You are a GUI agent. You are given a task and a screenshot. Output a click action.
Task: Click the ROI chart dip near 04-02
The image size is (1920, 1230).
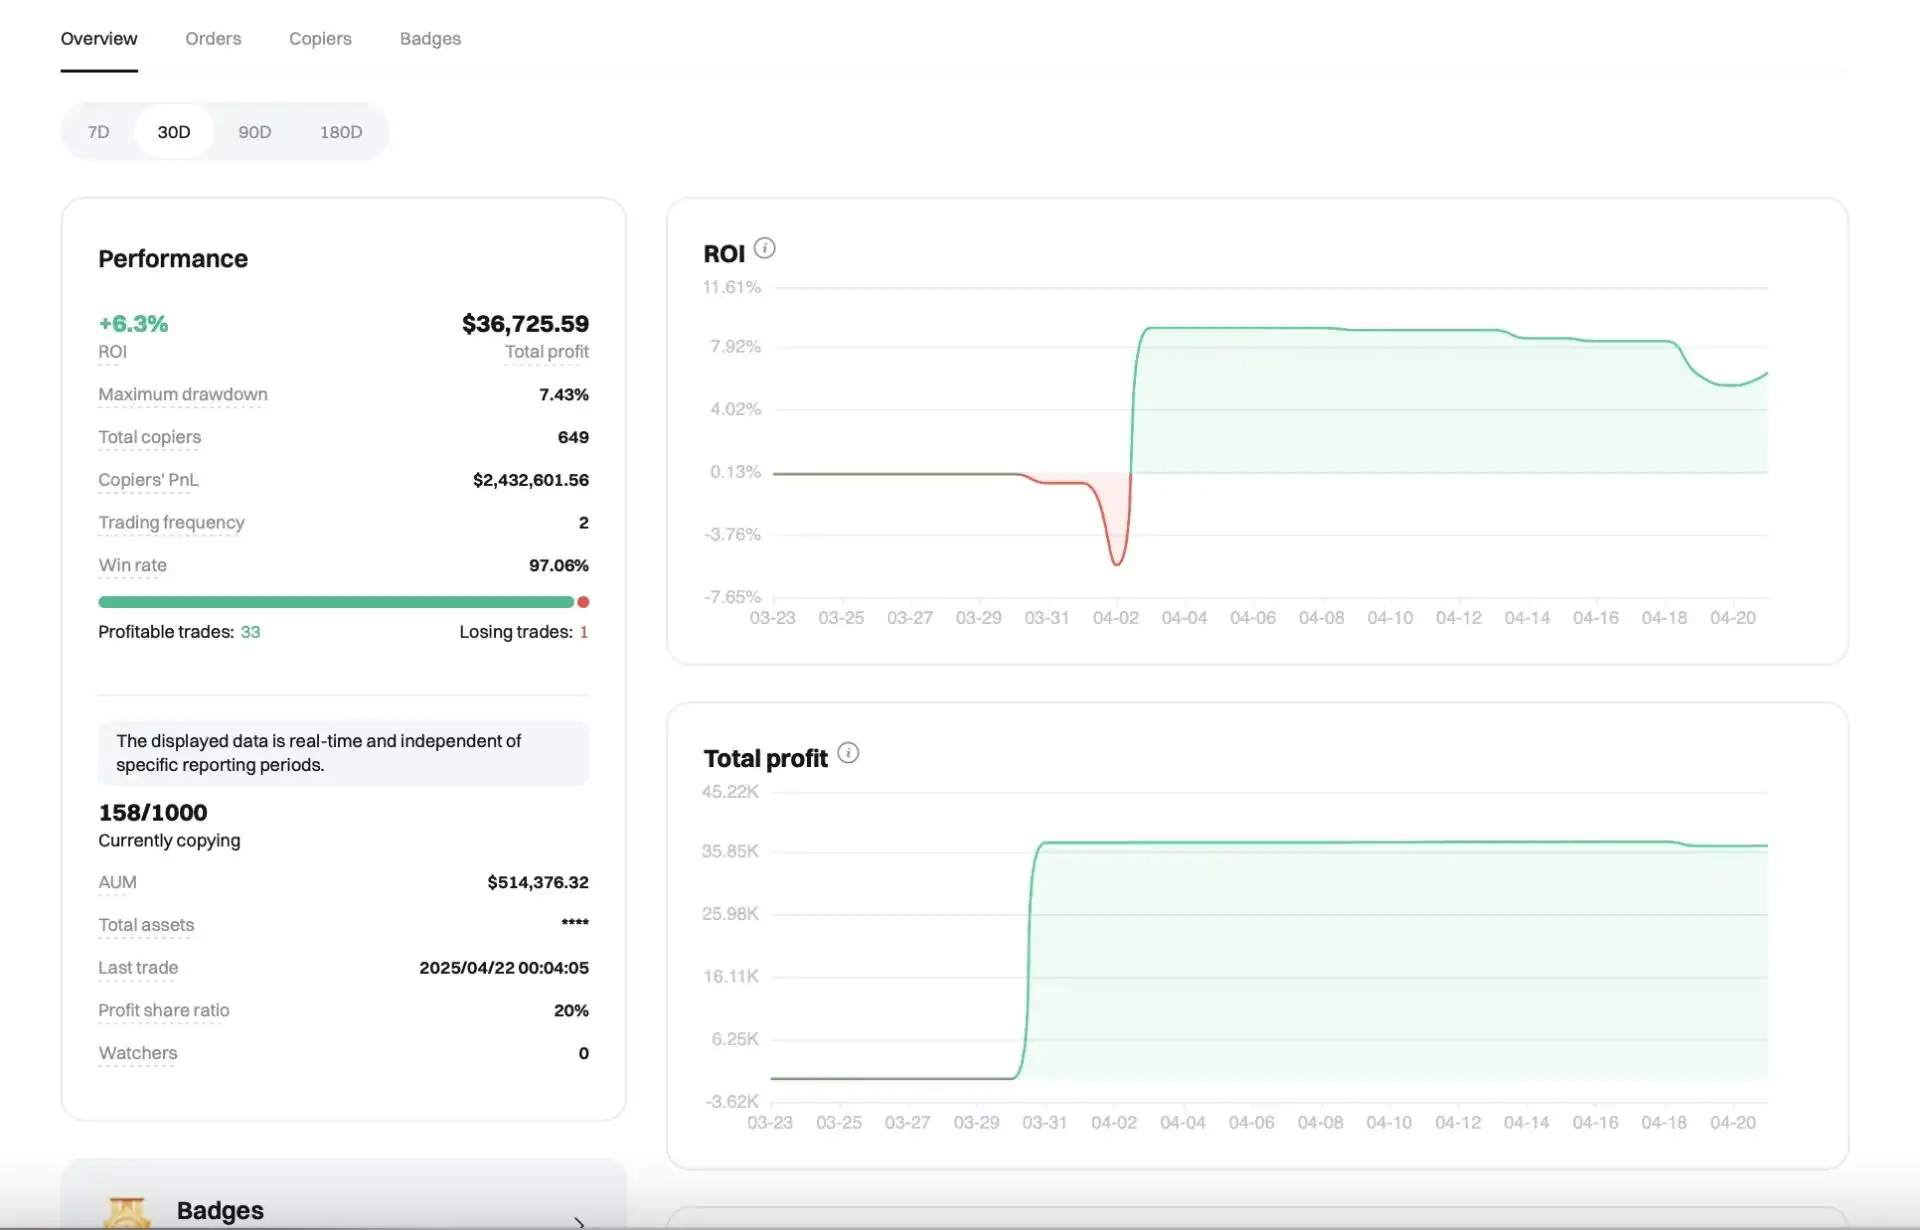pyautogui.click(x=1117, y=562)
